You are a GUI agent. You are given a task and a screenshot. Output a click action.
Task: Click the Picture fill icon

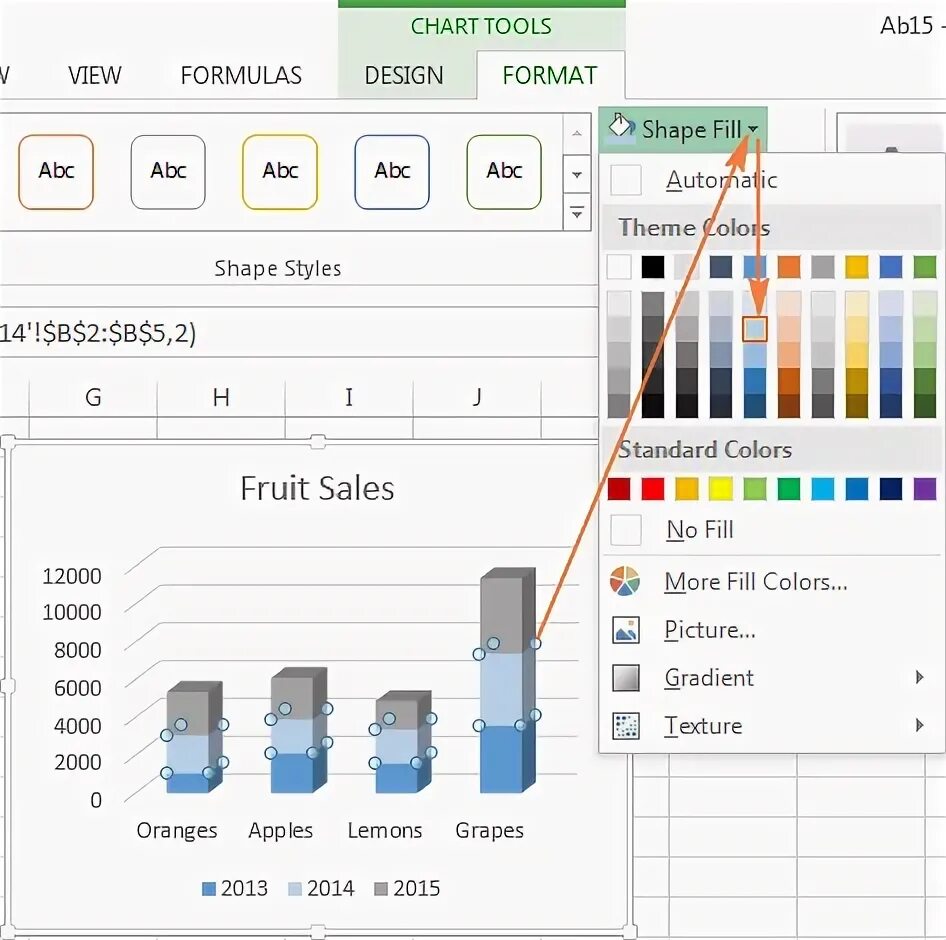[626, 630]
